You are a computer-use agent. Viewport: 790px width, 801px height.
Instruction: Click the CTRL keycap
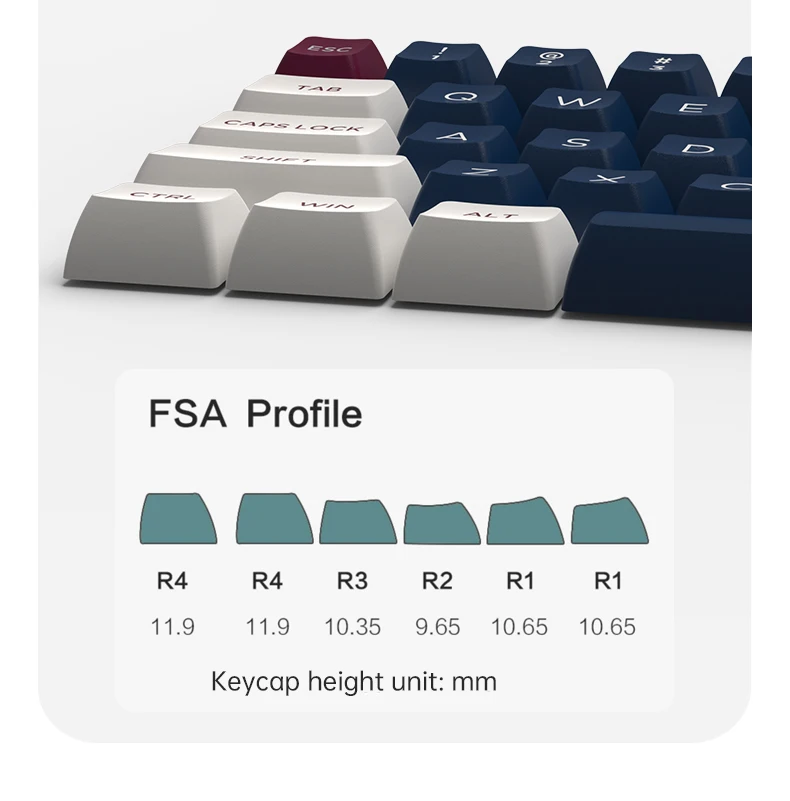click(156, 235)
